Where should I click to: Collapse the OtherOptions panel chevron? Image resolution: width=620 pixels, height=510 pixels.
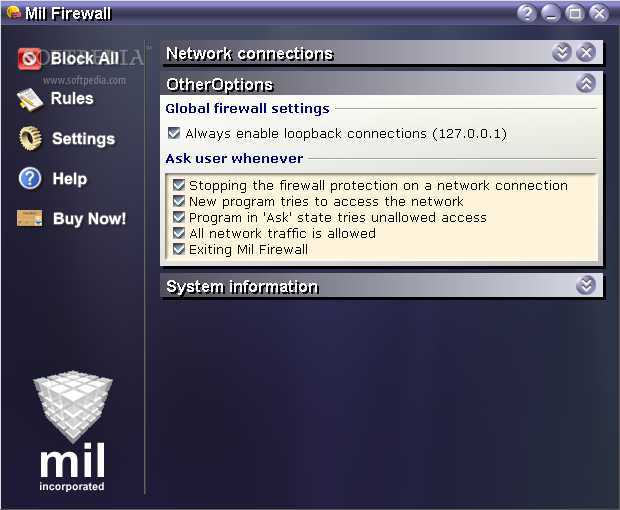click(x=586, y=83)
